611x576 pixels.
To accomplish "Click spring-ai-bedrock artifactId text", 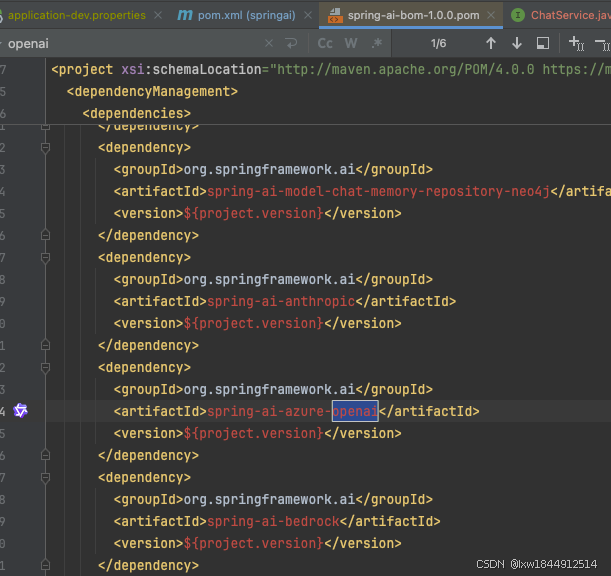I will 273,521.
